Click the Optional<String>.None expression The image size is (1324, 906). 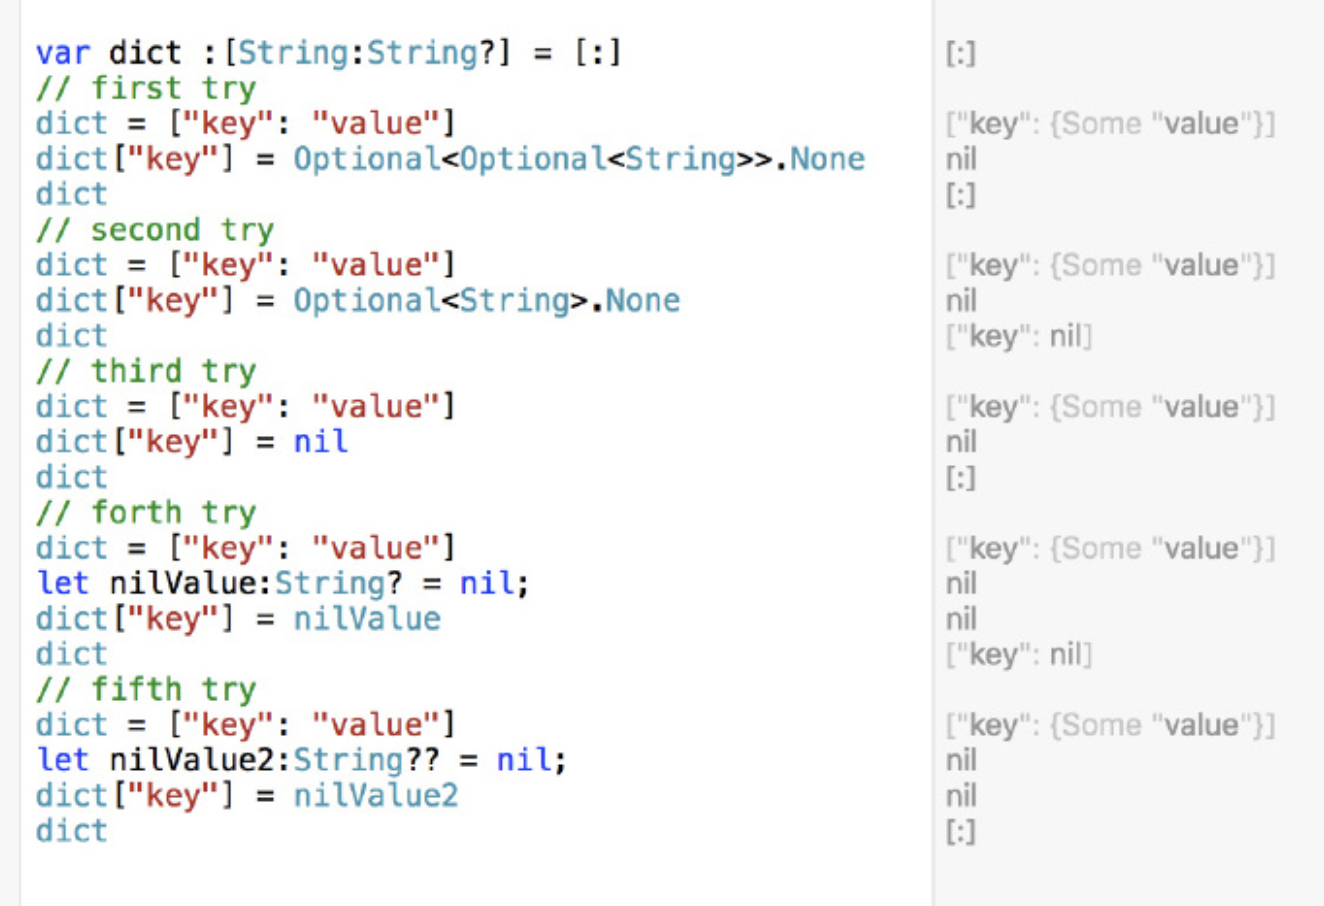486,300
